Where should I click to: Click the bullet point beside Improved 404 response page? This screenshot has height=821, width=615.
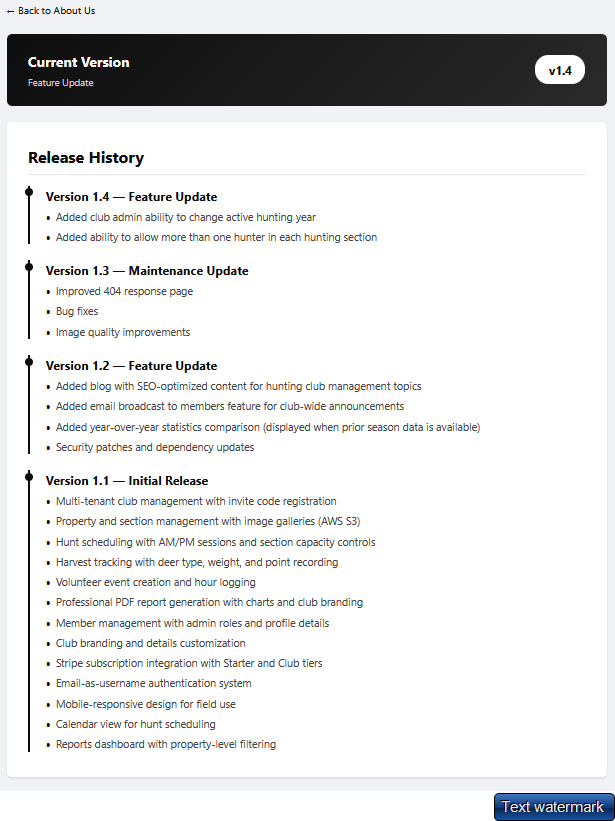coord(48,291)
